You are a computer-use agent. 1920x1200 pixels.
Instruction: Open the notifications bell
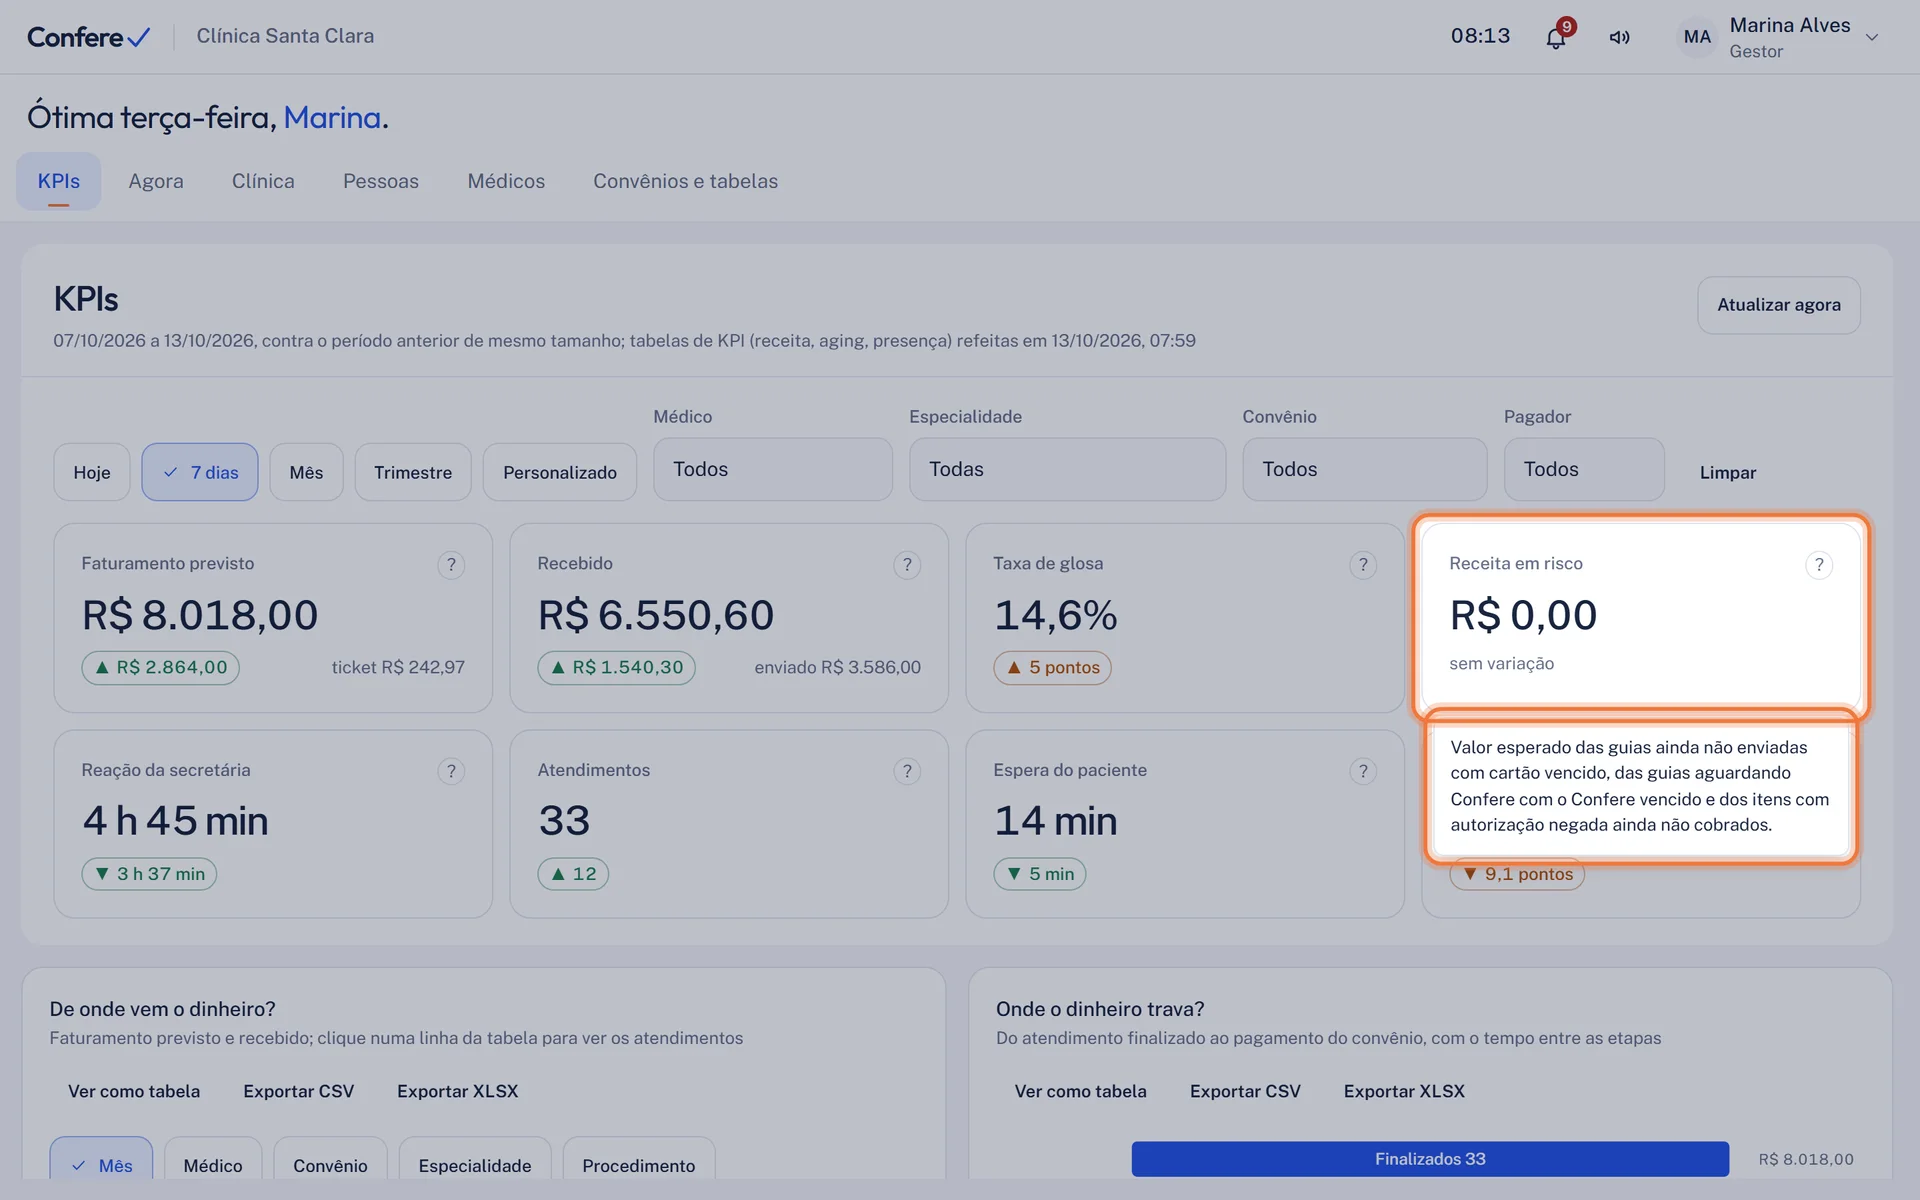[1555, 38]
